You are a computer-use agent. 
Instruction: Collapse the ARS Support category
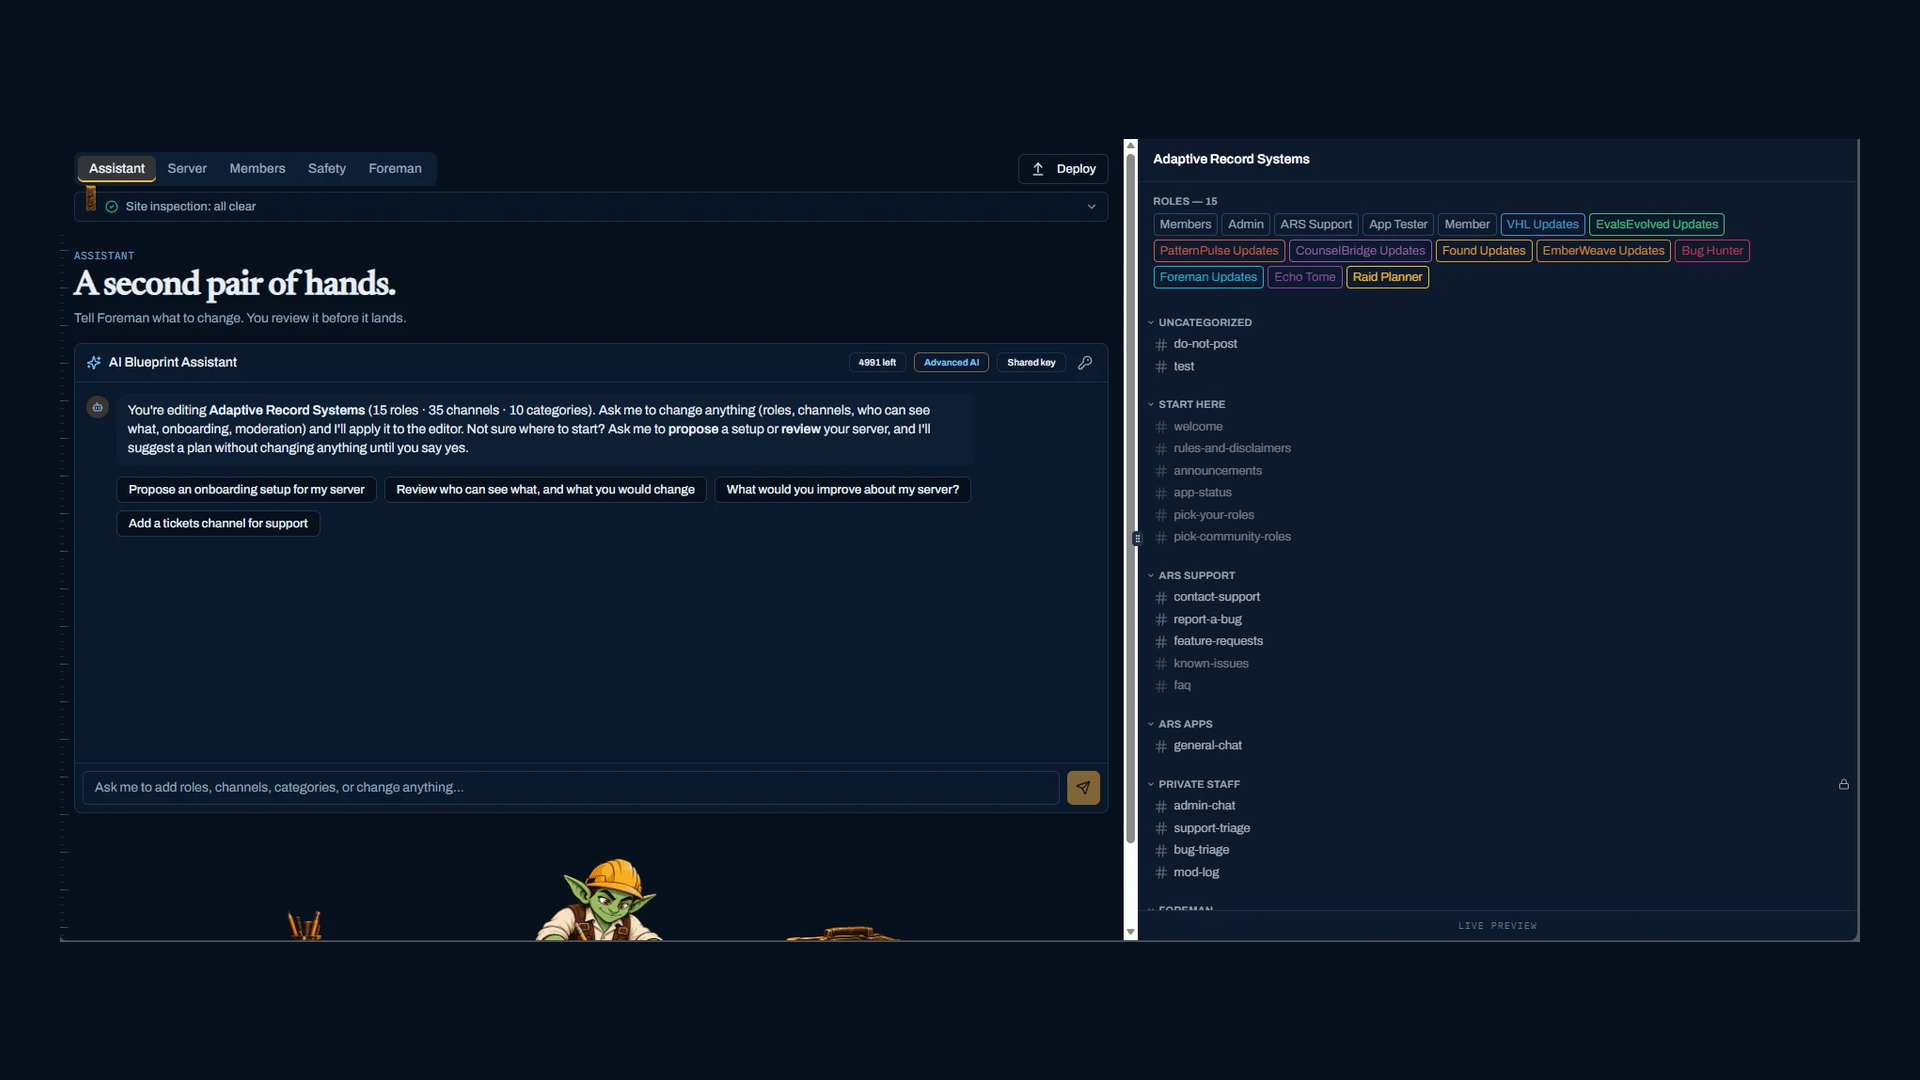[1151, 576]
